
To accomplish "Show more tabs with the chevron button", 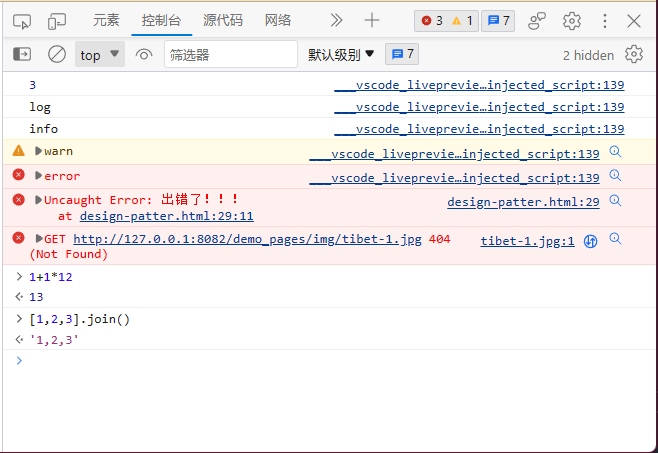I will pyautogui.click(x=336, y=20).
